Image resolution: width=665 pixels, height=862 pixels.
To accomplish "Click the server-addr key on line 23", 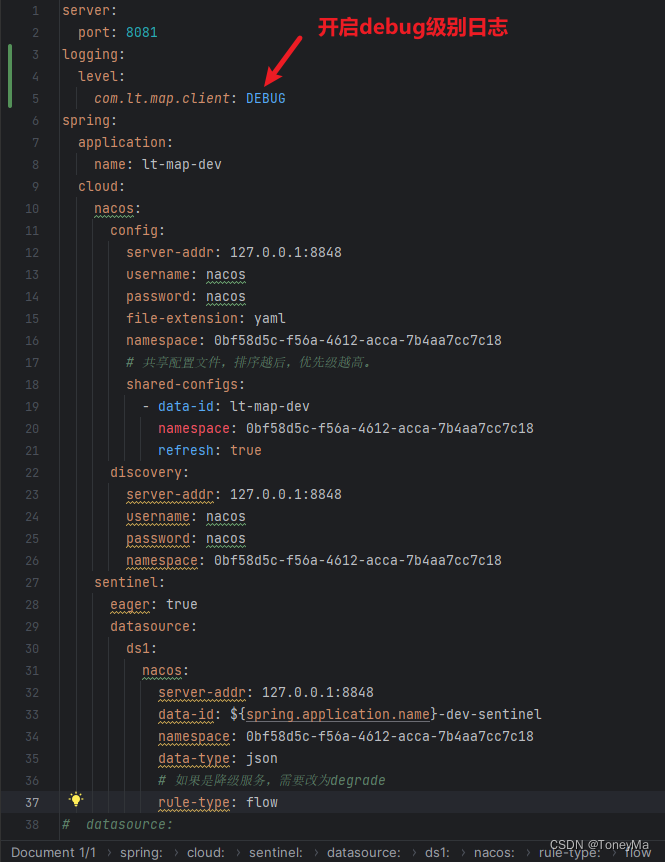I will tap(169, 494).
